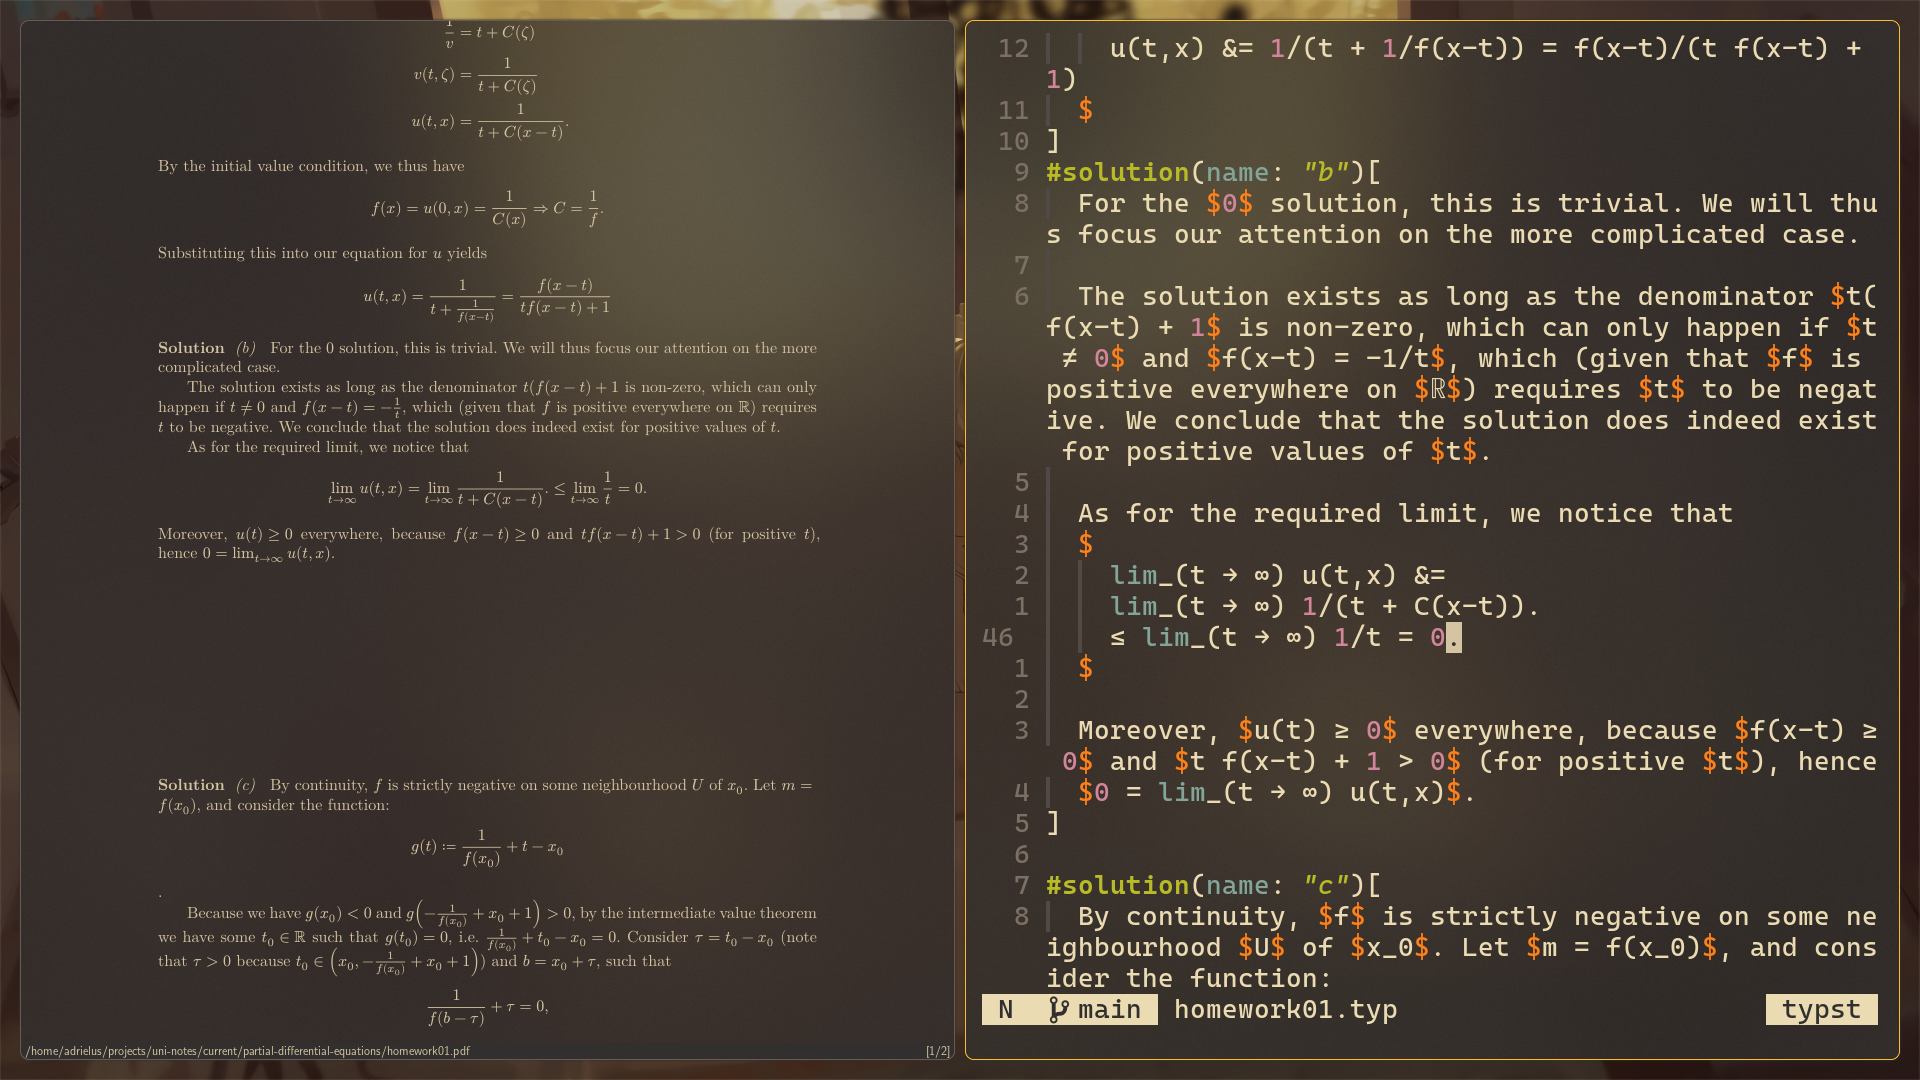Click the '$0 = lim_(t → ∞) u(t,x)$.' editor line

tap(1277, 792)
